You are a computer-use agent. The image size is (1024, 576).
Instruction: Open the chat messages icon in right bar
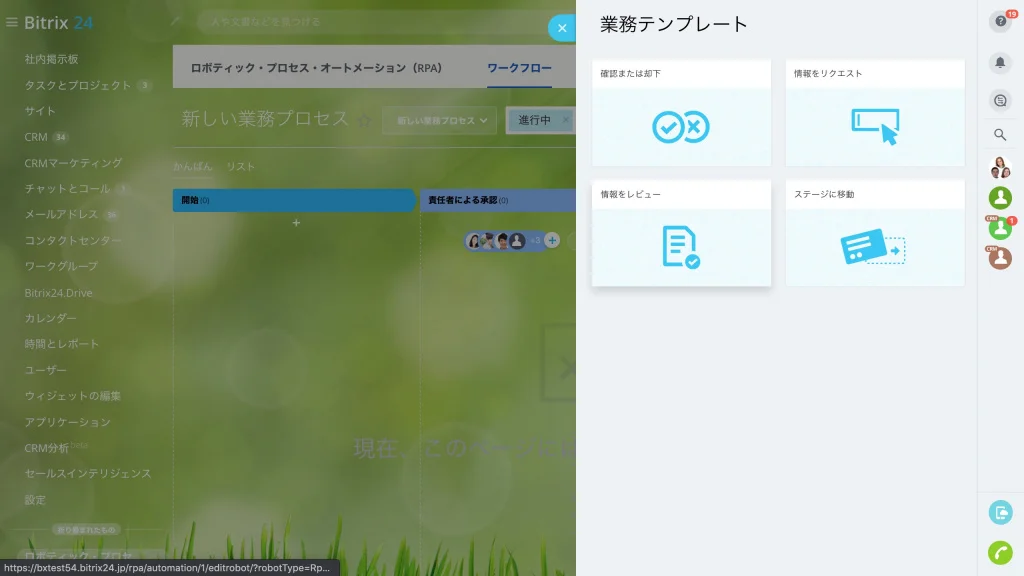(1000, 101)
